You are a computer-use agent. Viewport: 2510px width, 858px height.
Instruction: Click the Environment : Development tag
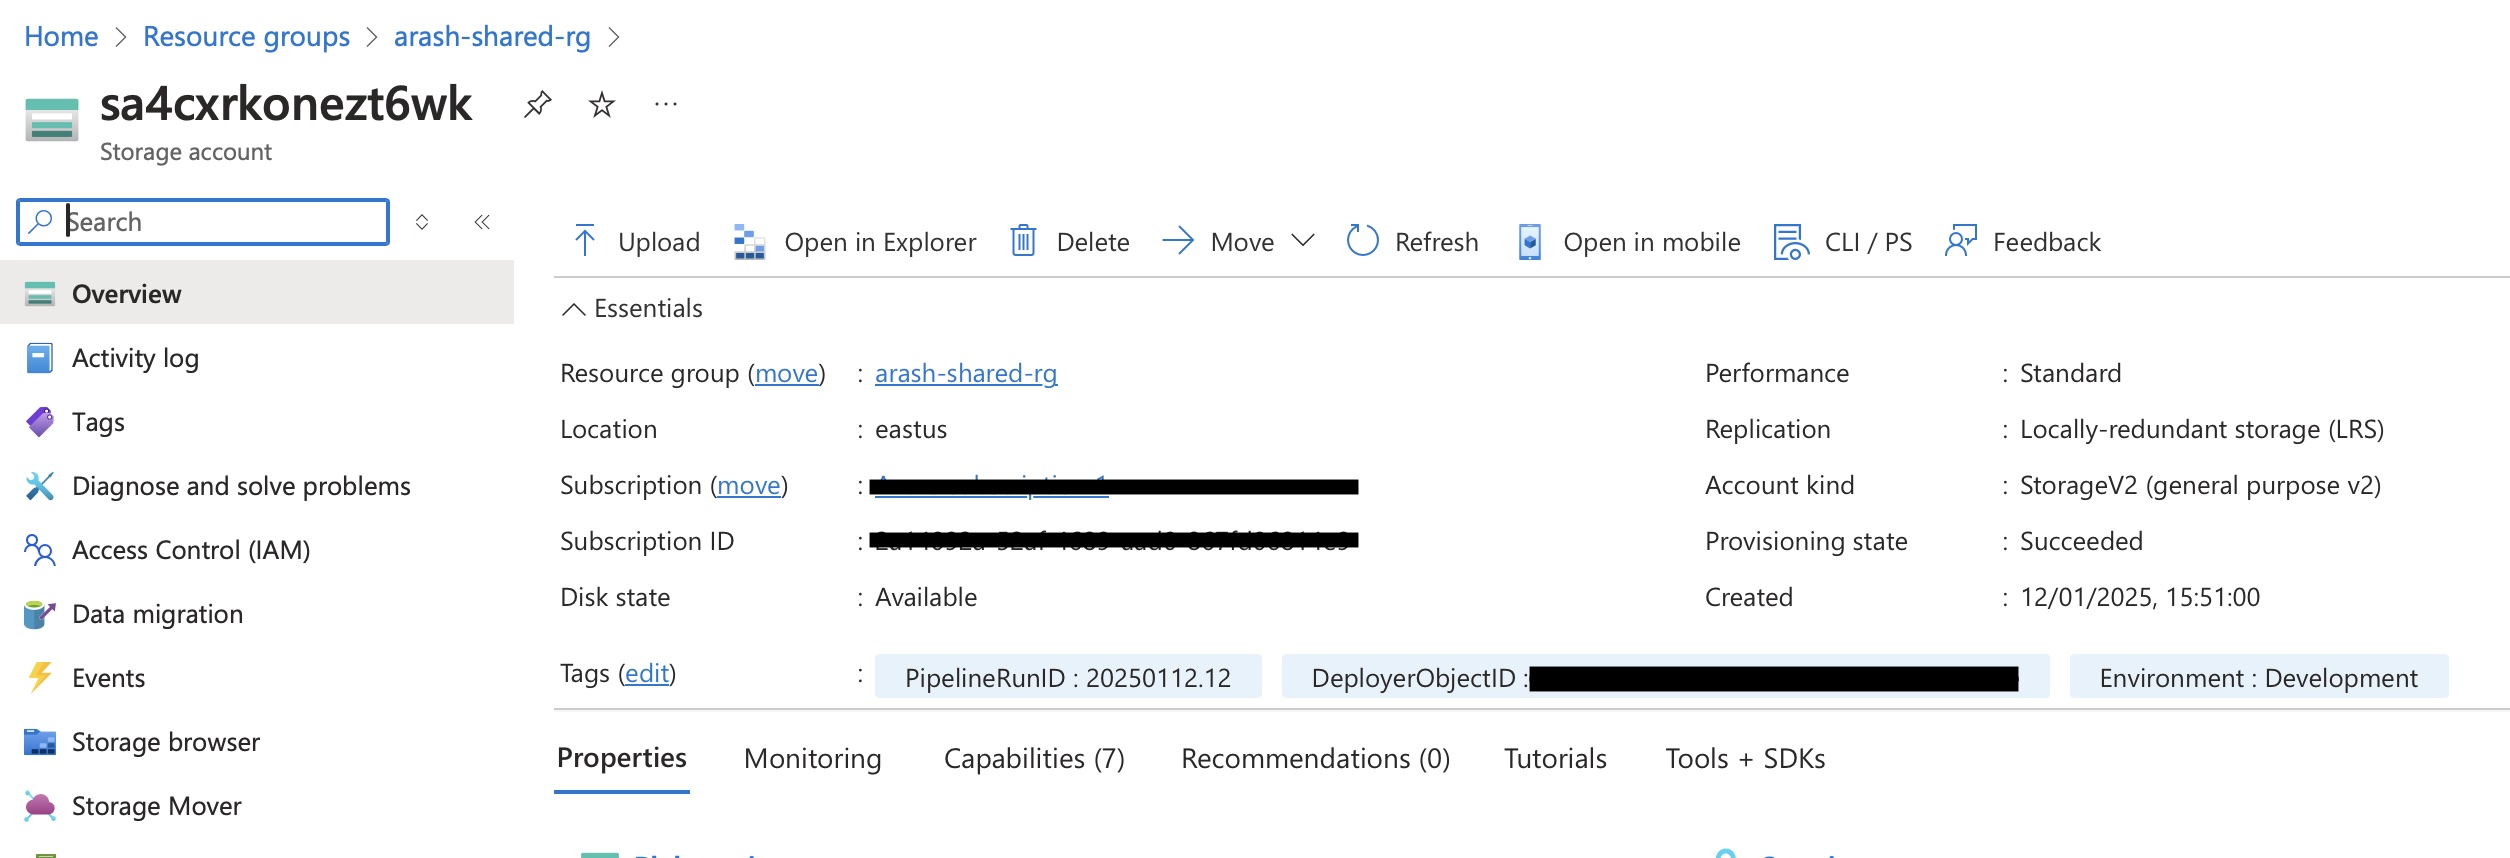[x=2258, y=677]
